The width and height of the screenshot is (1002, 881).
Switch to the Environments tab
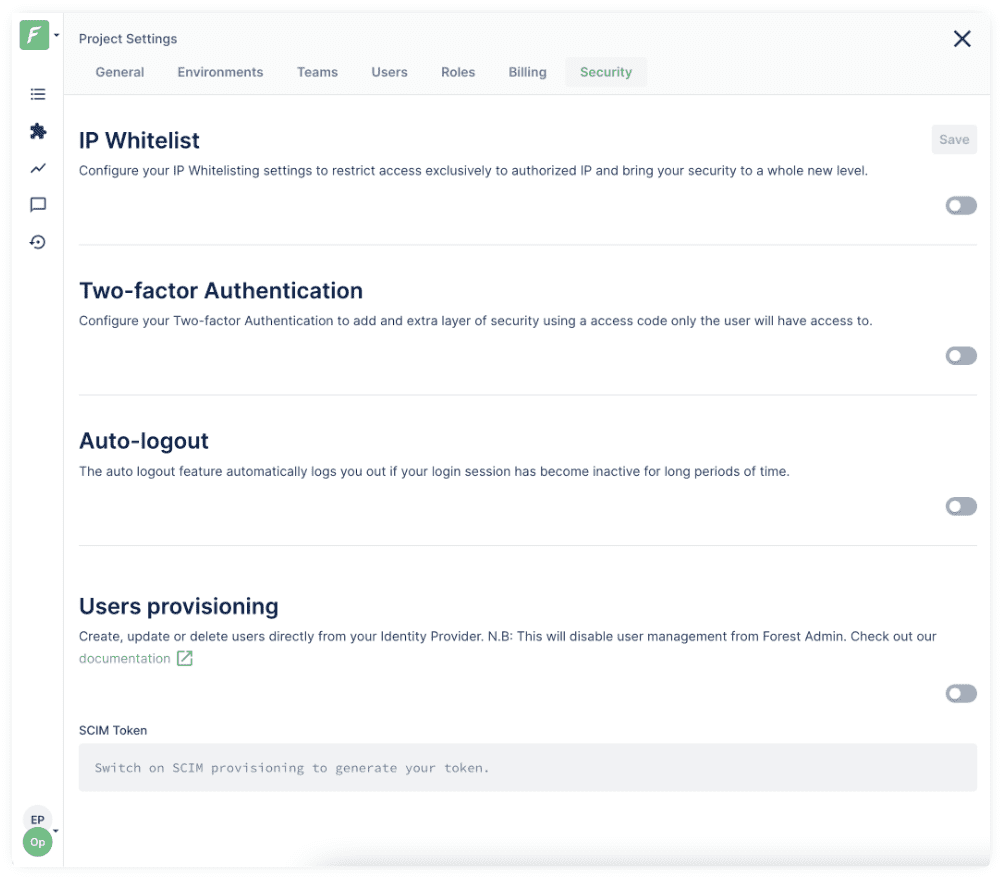pyautogui.click(x=220, y=72)
